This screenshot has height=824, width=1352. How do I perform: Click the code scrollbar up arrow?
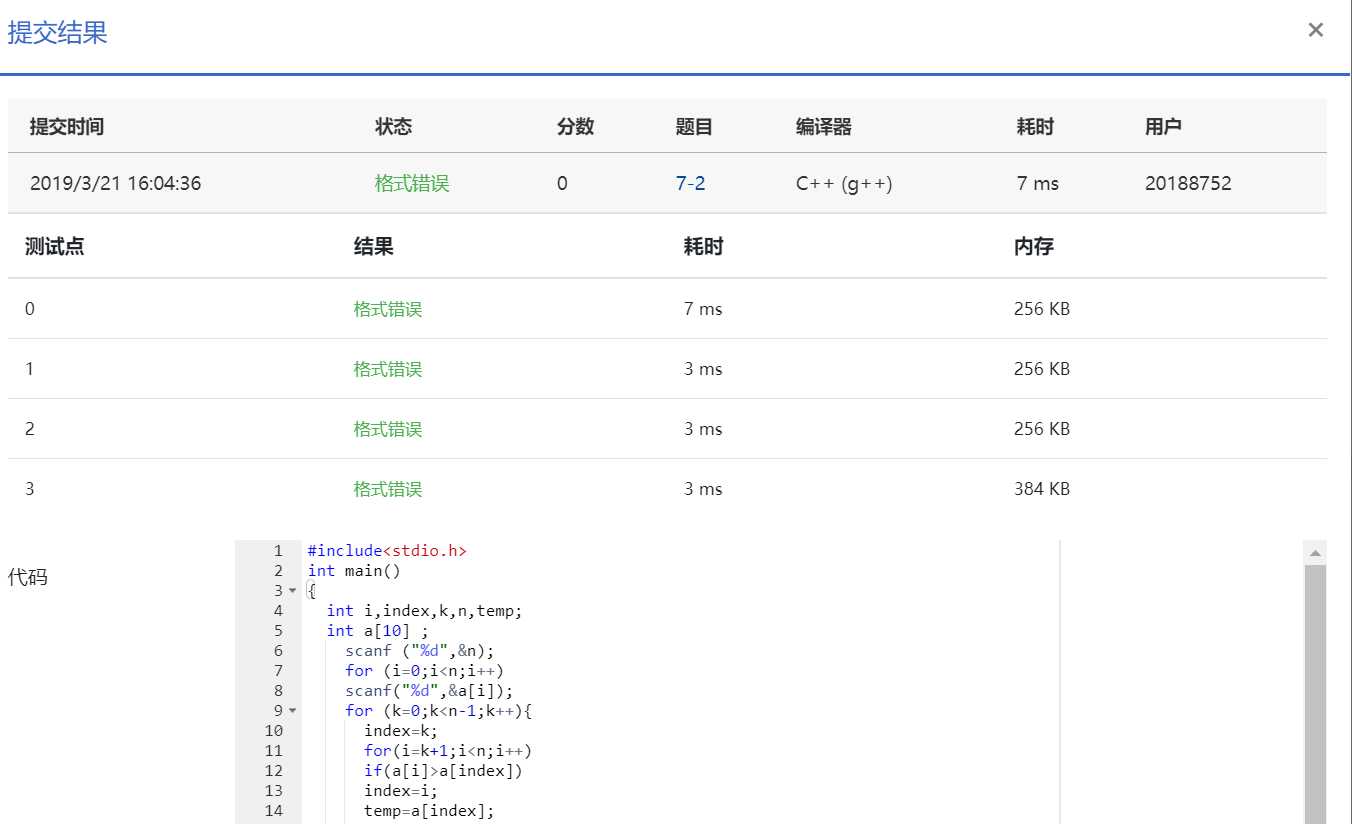coord(1315,553)
